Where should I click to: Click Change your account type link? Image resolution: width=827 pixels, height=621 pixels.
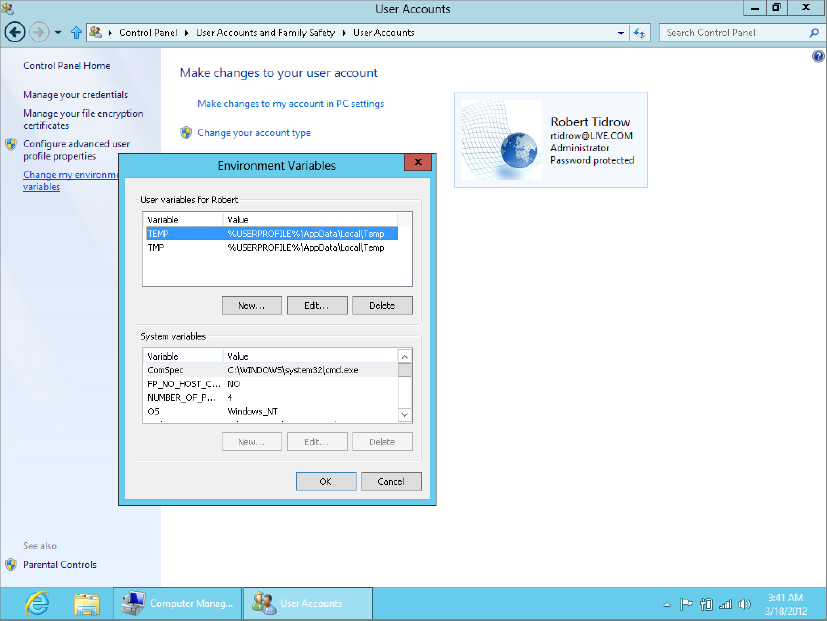click(x=256, y=130)
